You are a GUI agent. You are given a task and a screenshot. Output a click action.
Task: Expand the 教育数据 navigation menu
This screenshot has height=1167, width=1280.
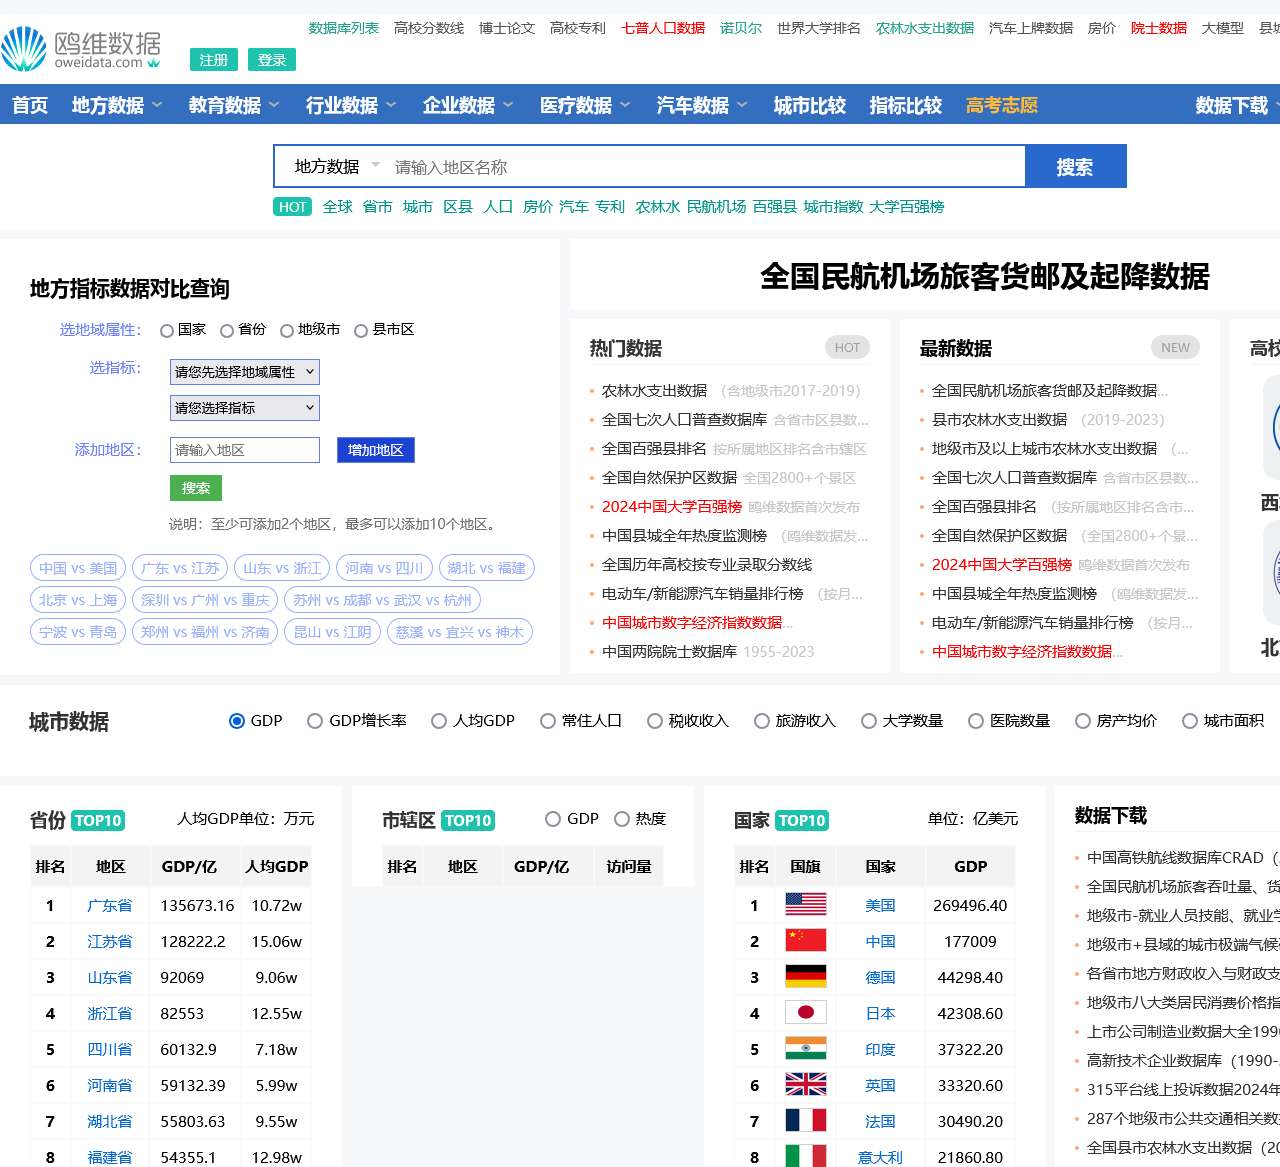(233, 105)
